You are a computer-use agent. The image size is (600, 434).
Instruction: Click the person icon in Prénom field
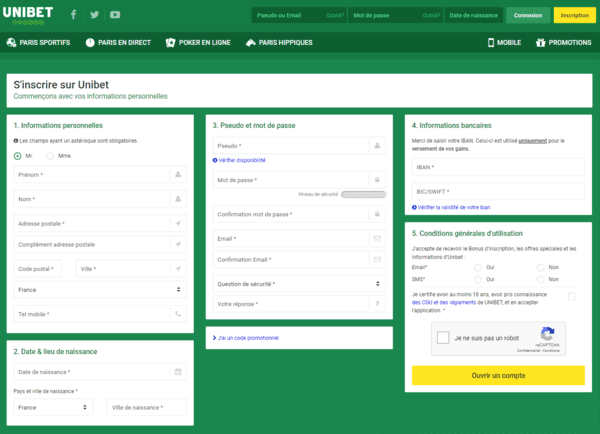(178, 175)
